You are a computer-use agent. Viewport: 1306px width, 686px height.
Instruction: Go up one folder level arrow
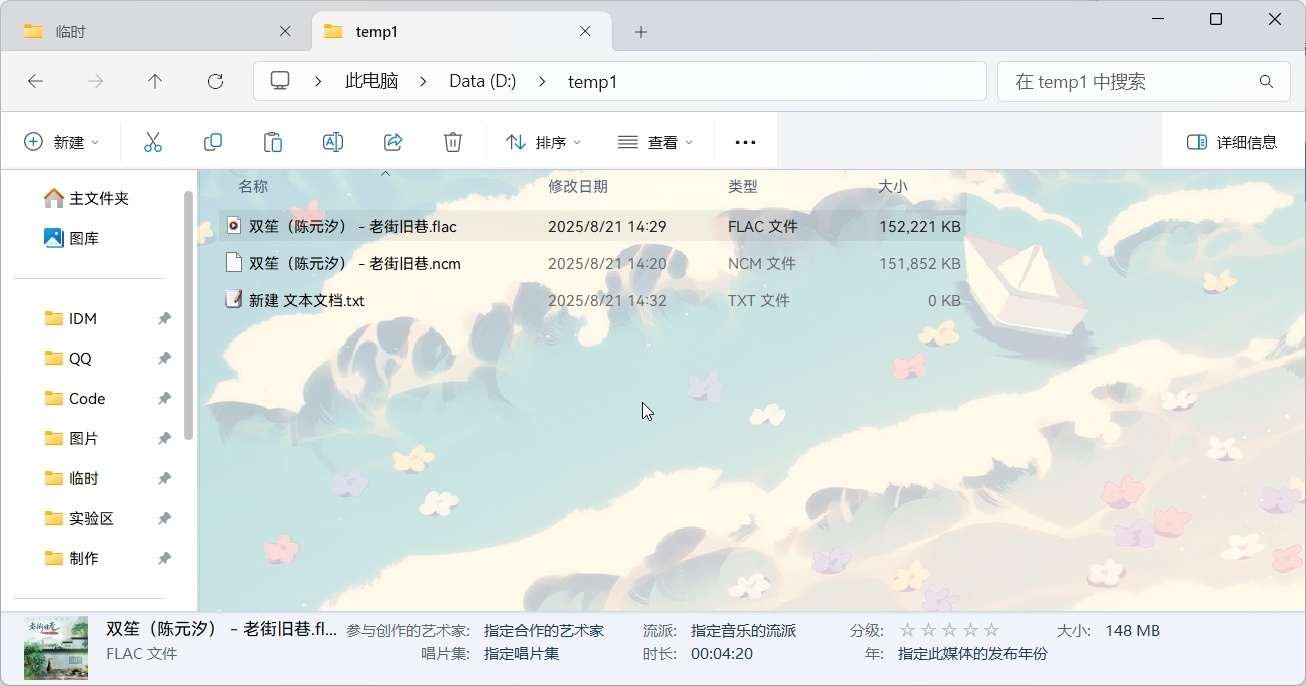(155, 82)
